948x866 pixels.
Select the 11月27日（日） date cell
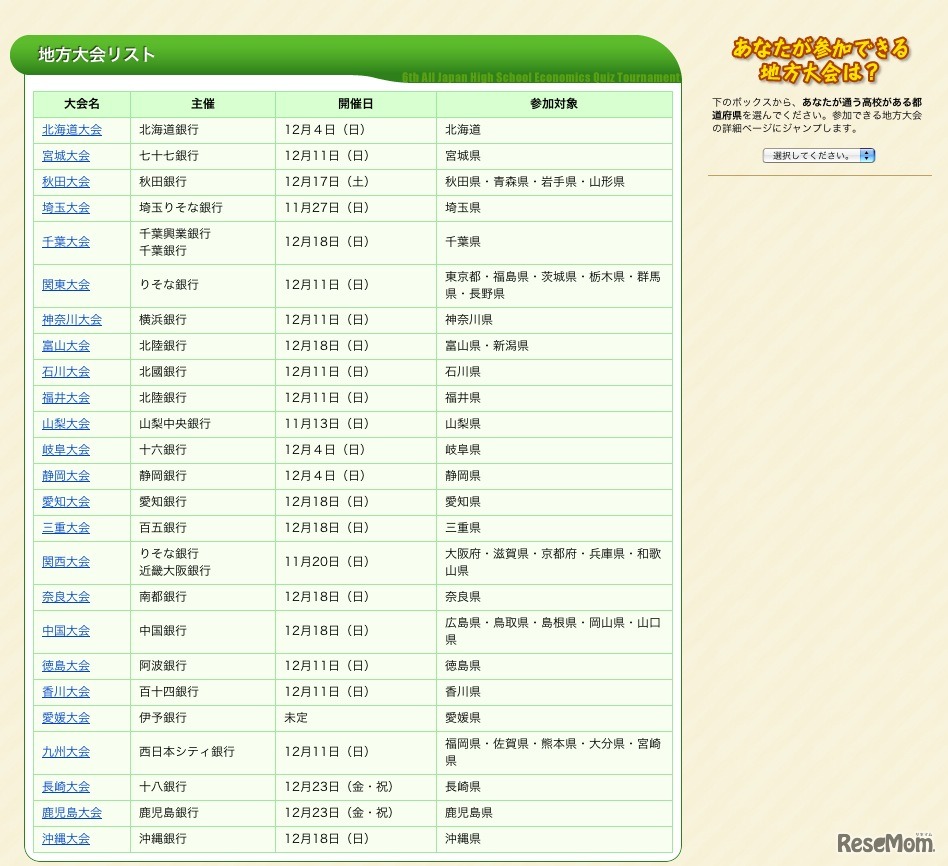click(356, 208)
